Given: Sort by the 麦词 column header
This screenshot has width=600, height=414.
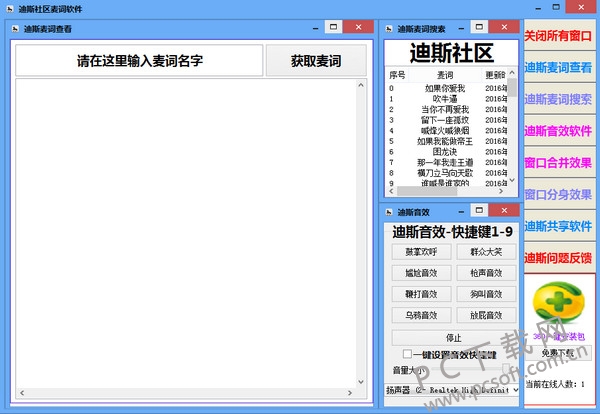Looking at the screenshot, I should point(445,75).
